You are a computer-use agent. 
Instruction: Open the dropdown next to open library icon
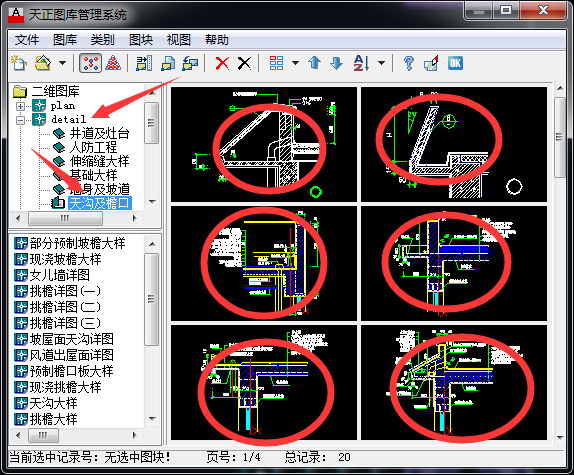[63, 63]
